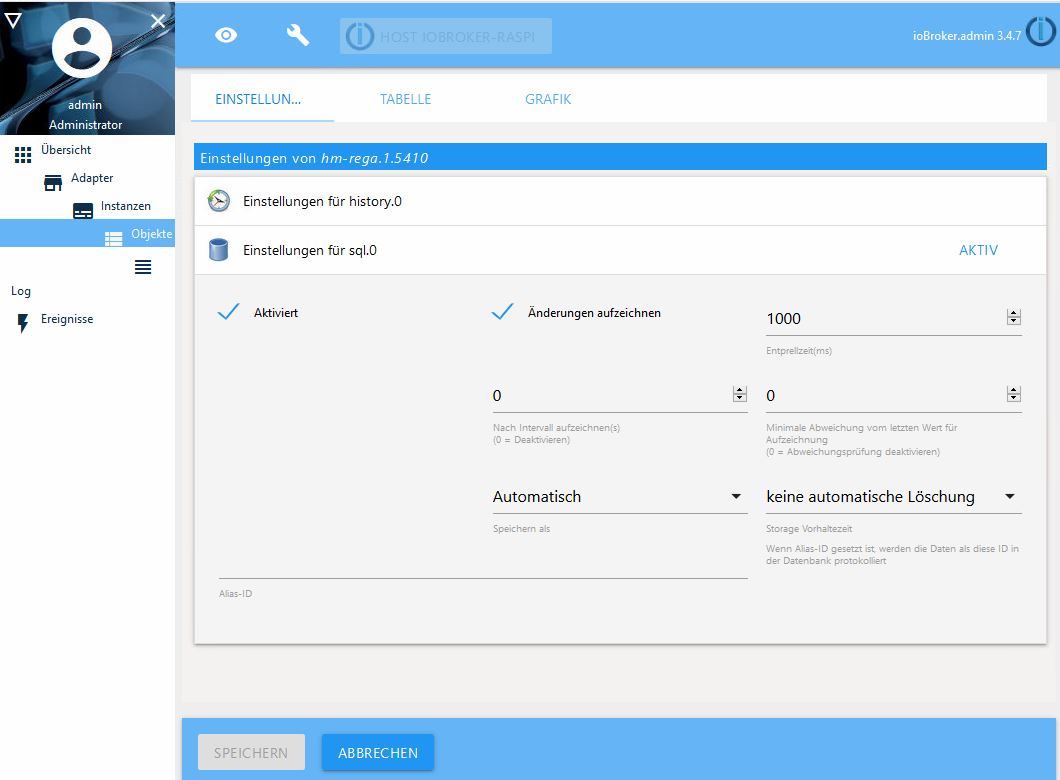Click the Abbrechen button
This screenshot has height=780, width=1060.
tap(378, 752)
